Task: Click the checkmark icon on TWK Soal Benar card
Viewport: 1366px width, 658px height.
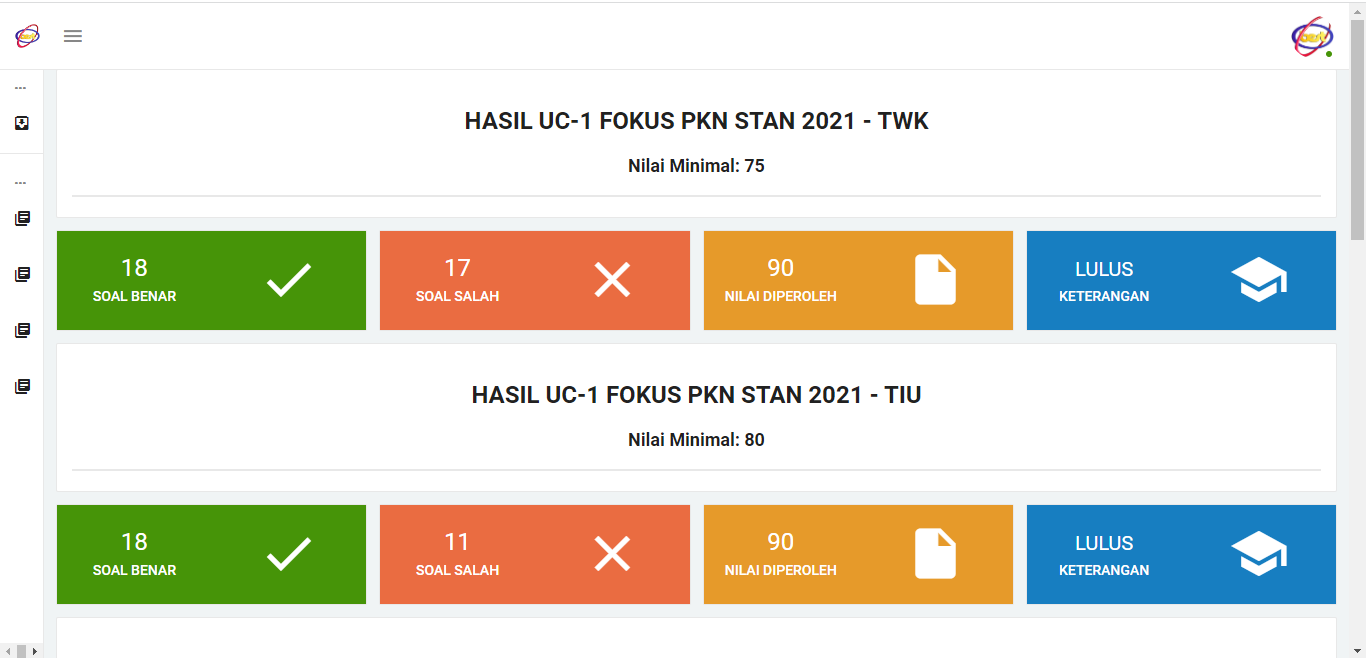Action: [289, 280]
